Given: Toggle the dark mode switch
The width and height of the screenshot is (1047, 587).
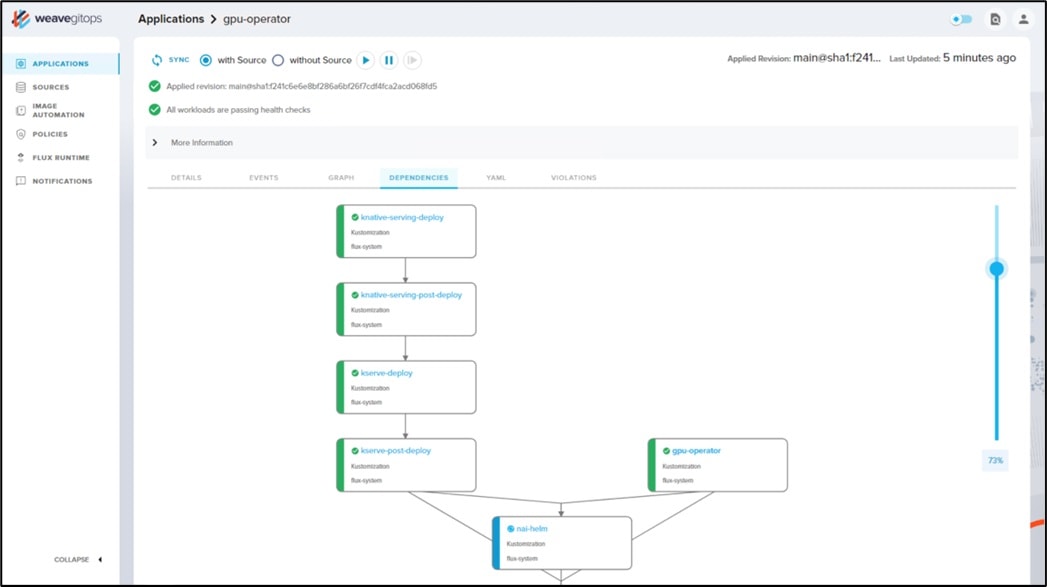Looking at the screenshot, I should pyautogui.click(x=962, y=19).
